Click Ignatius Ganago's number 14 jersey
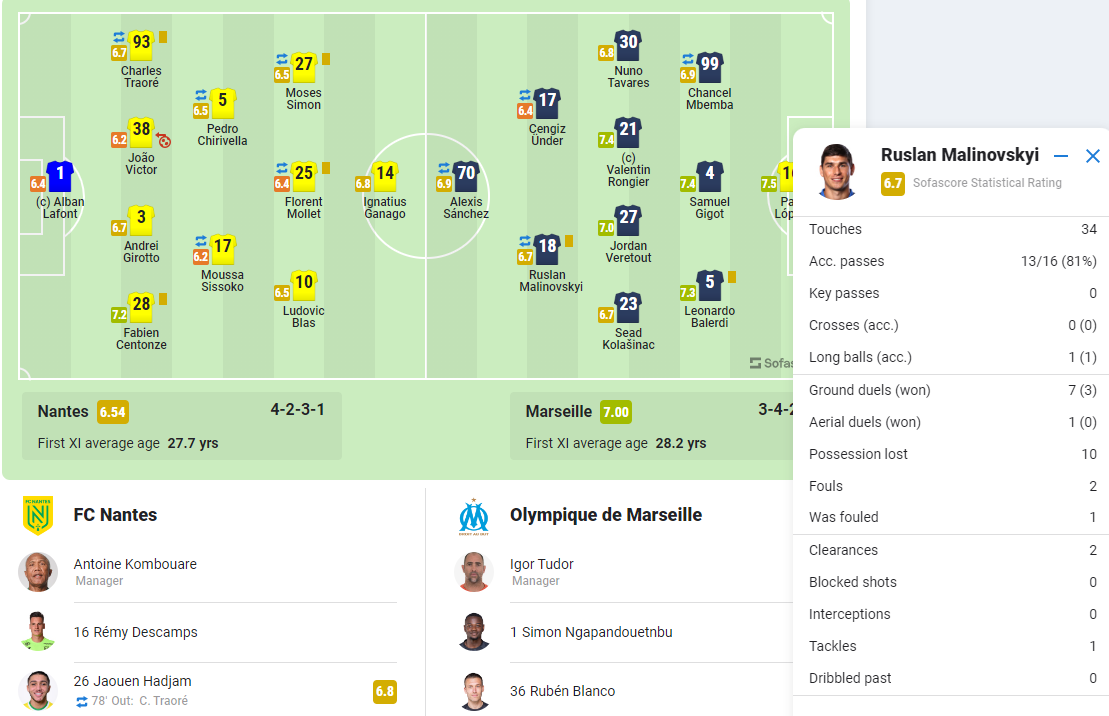Image resolution: width=1109 pixels, height=716 pixels. (x=385, y=176)
